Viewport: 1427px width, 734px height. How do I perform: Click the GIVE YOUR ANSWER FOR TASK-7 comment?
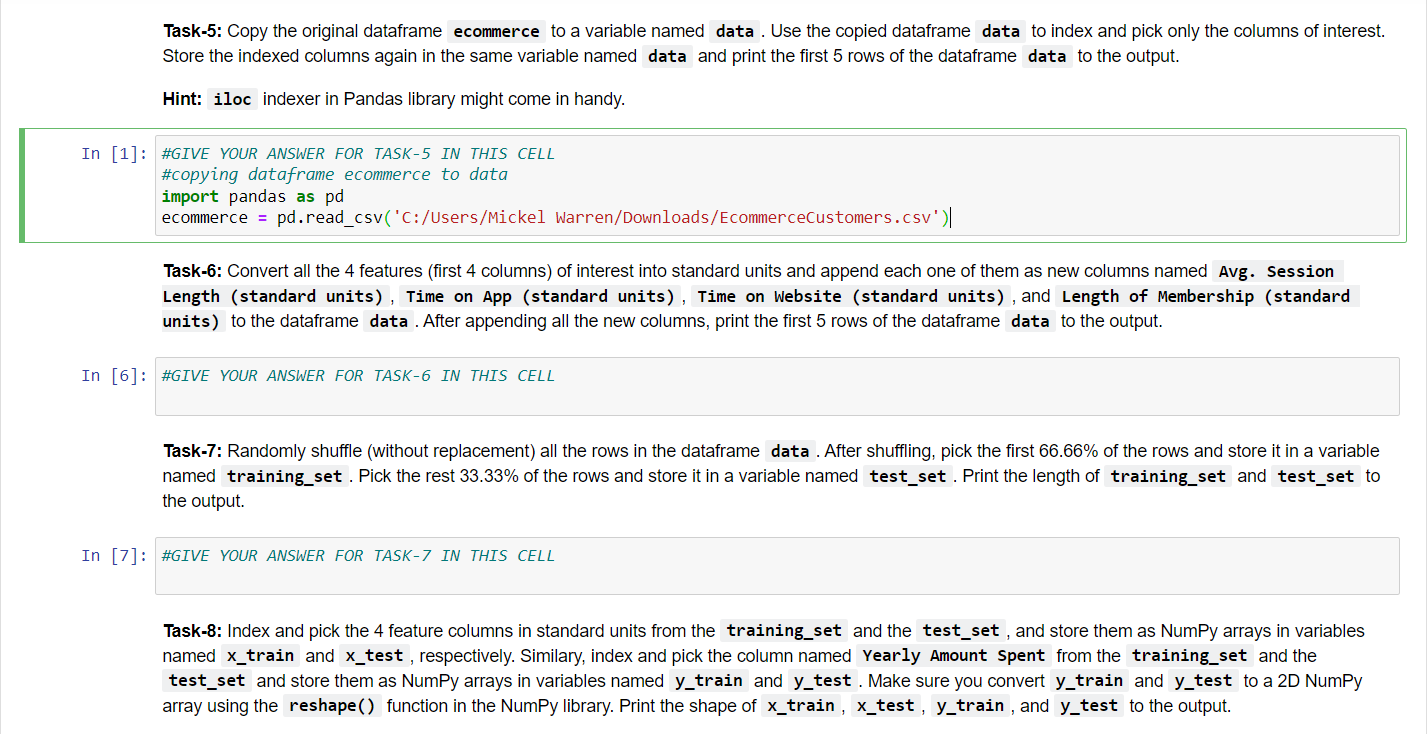pos(357,555)
